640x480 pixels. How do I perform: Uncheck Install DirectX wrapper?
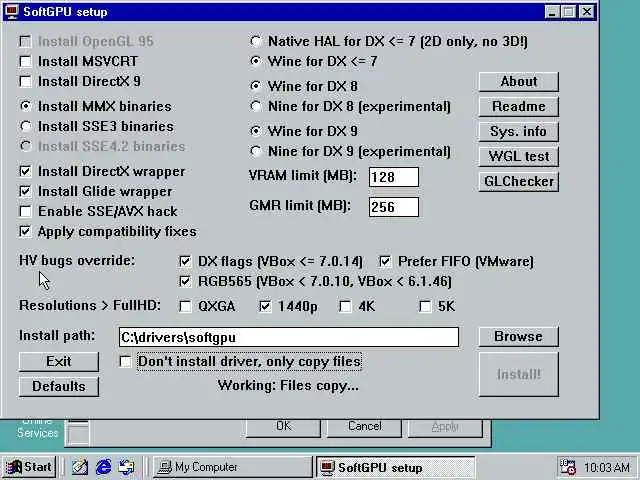(25, 171)
